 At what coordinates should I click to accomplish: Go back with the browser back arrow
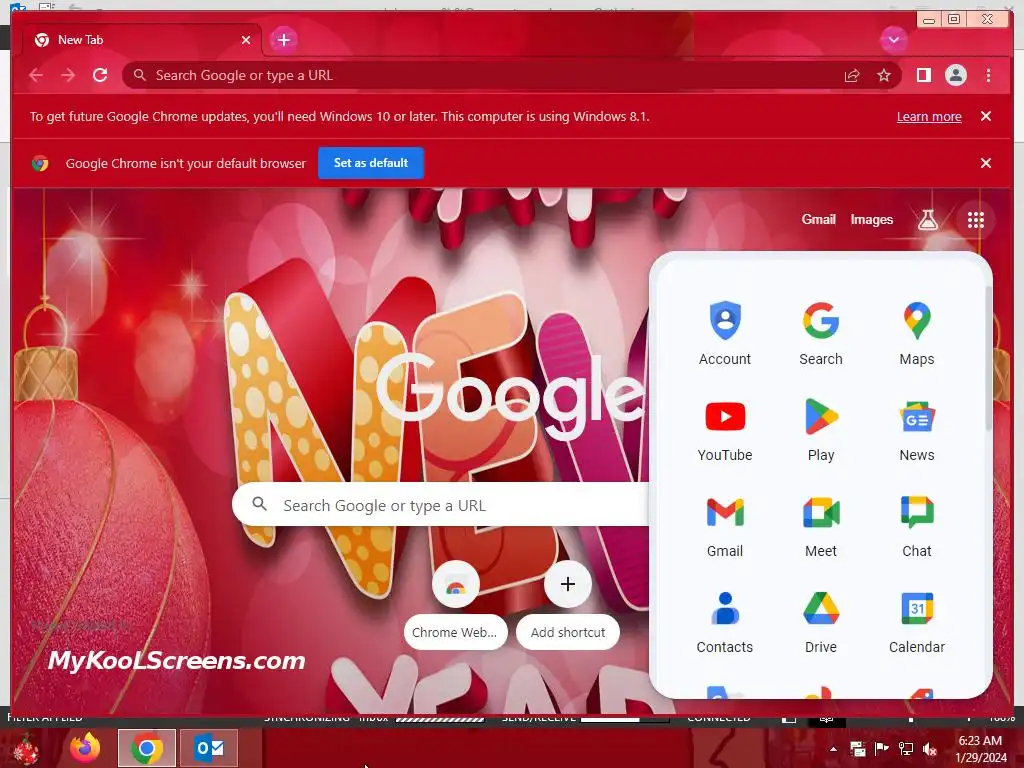[36, 76]
